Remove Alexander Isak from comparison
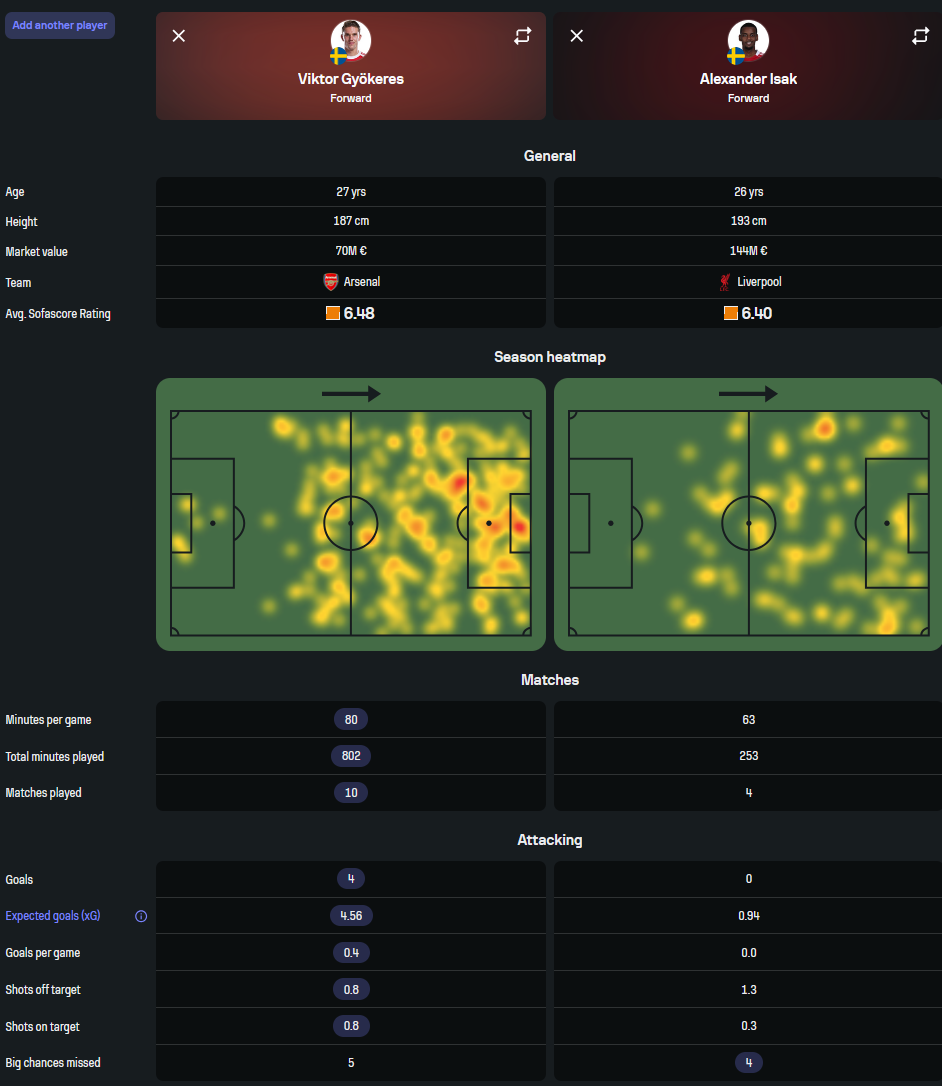Screen dimensions: 942x1086 coord(577,36)
